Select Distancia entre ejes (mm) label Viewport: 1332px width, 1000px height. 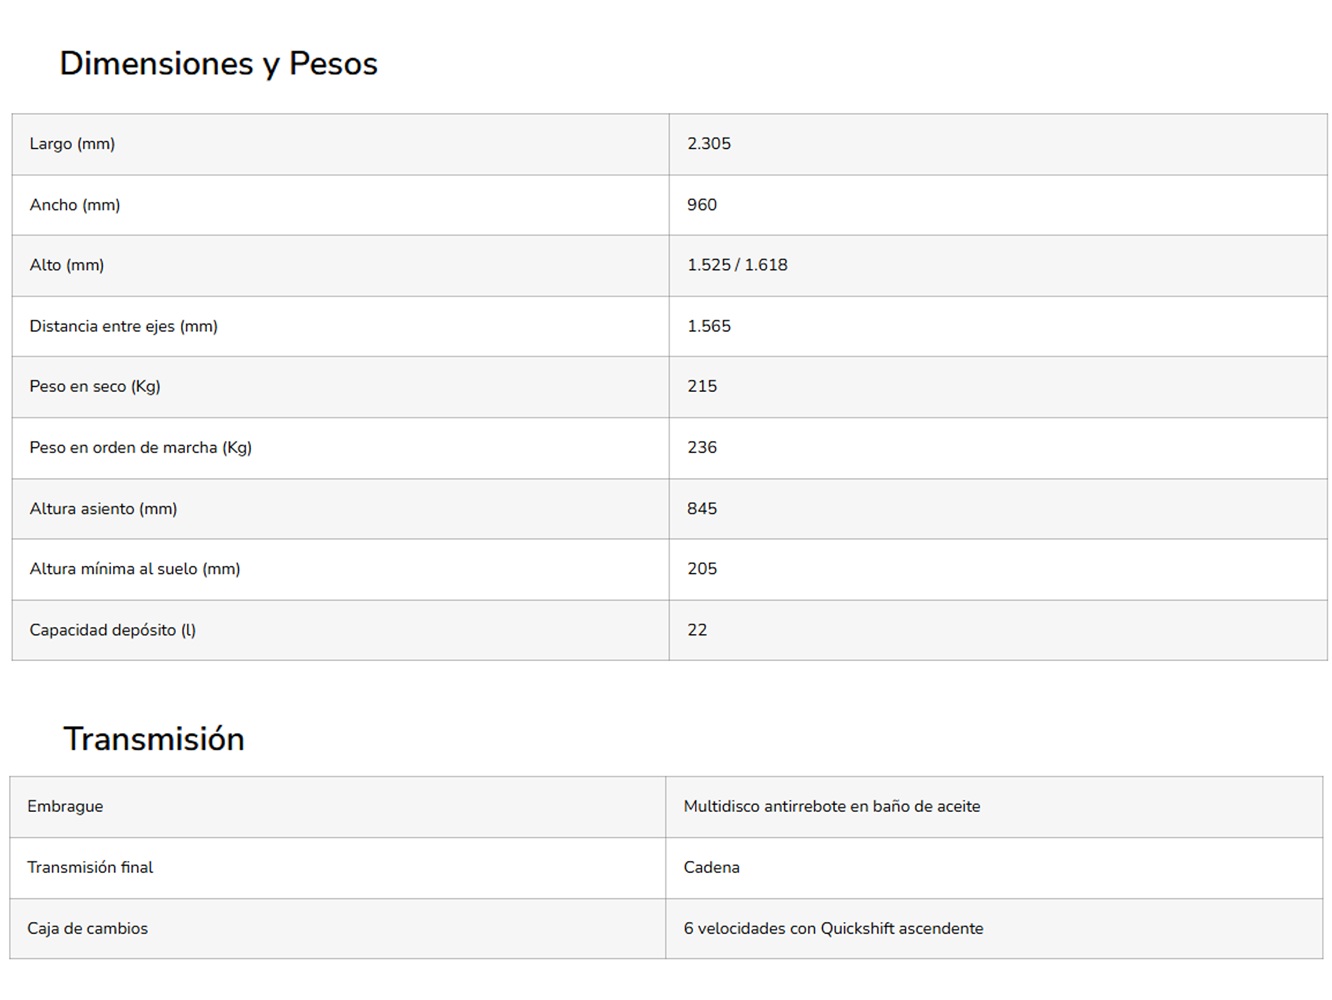[x=124, y=326]
